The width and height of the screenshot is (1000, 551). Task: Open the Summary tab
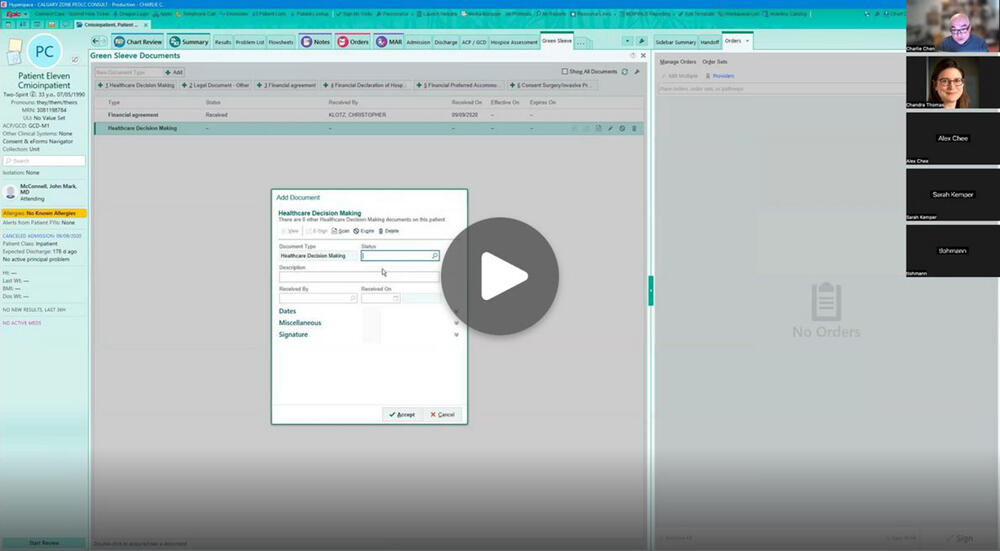coord(189,41)
